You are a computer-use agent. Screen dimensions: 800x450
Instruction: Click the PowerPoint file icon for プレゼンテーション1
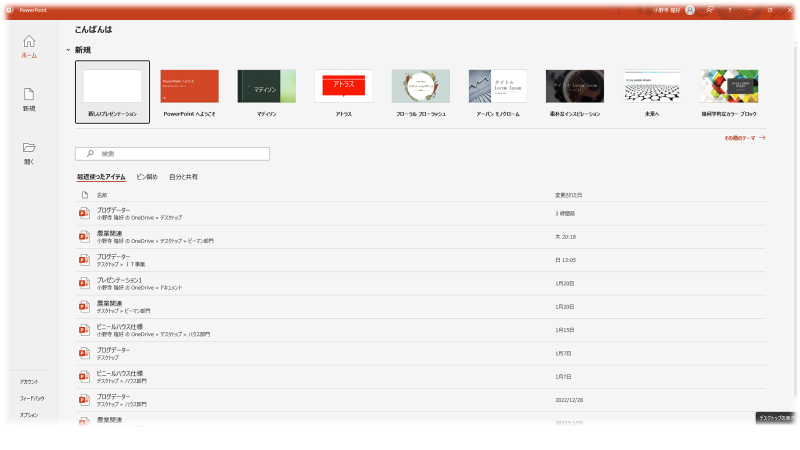(x=85, y=283)
